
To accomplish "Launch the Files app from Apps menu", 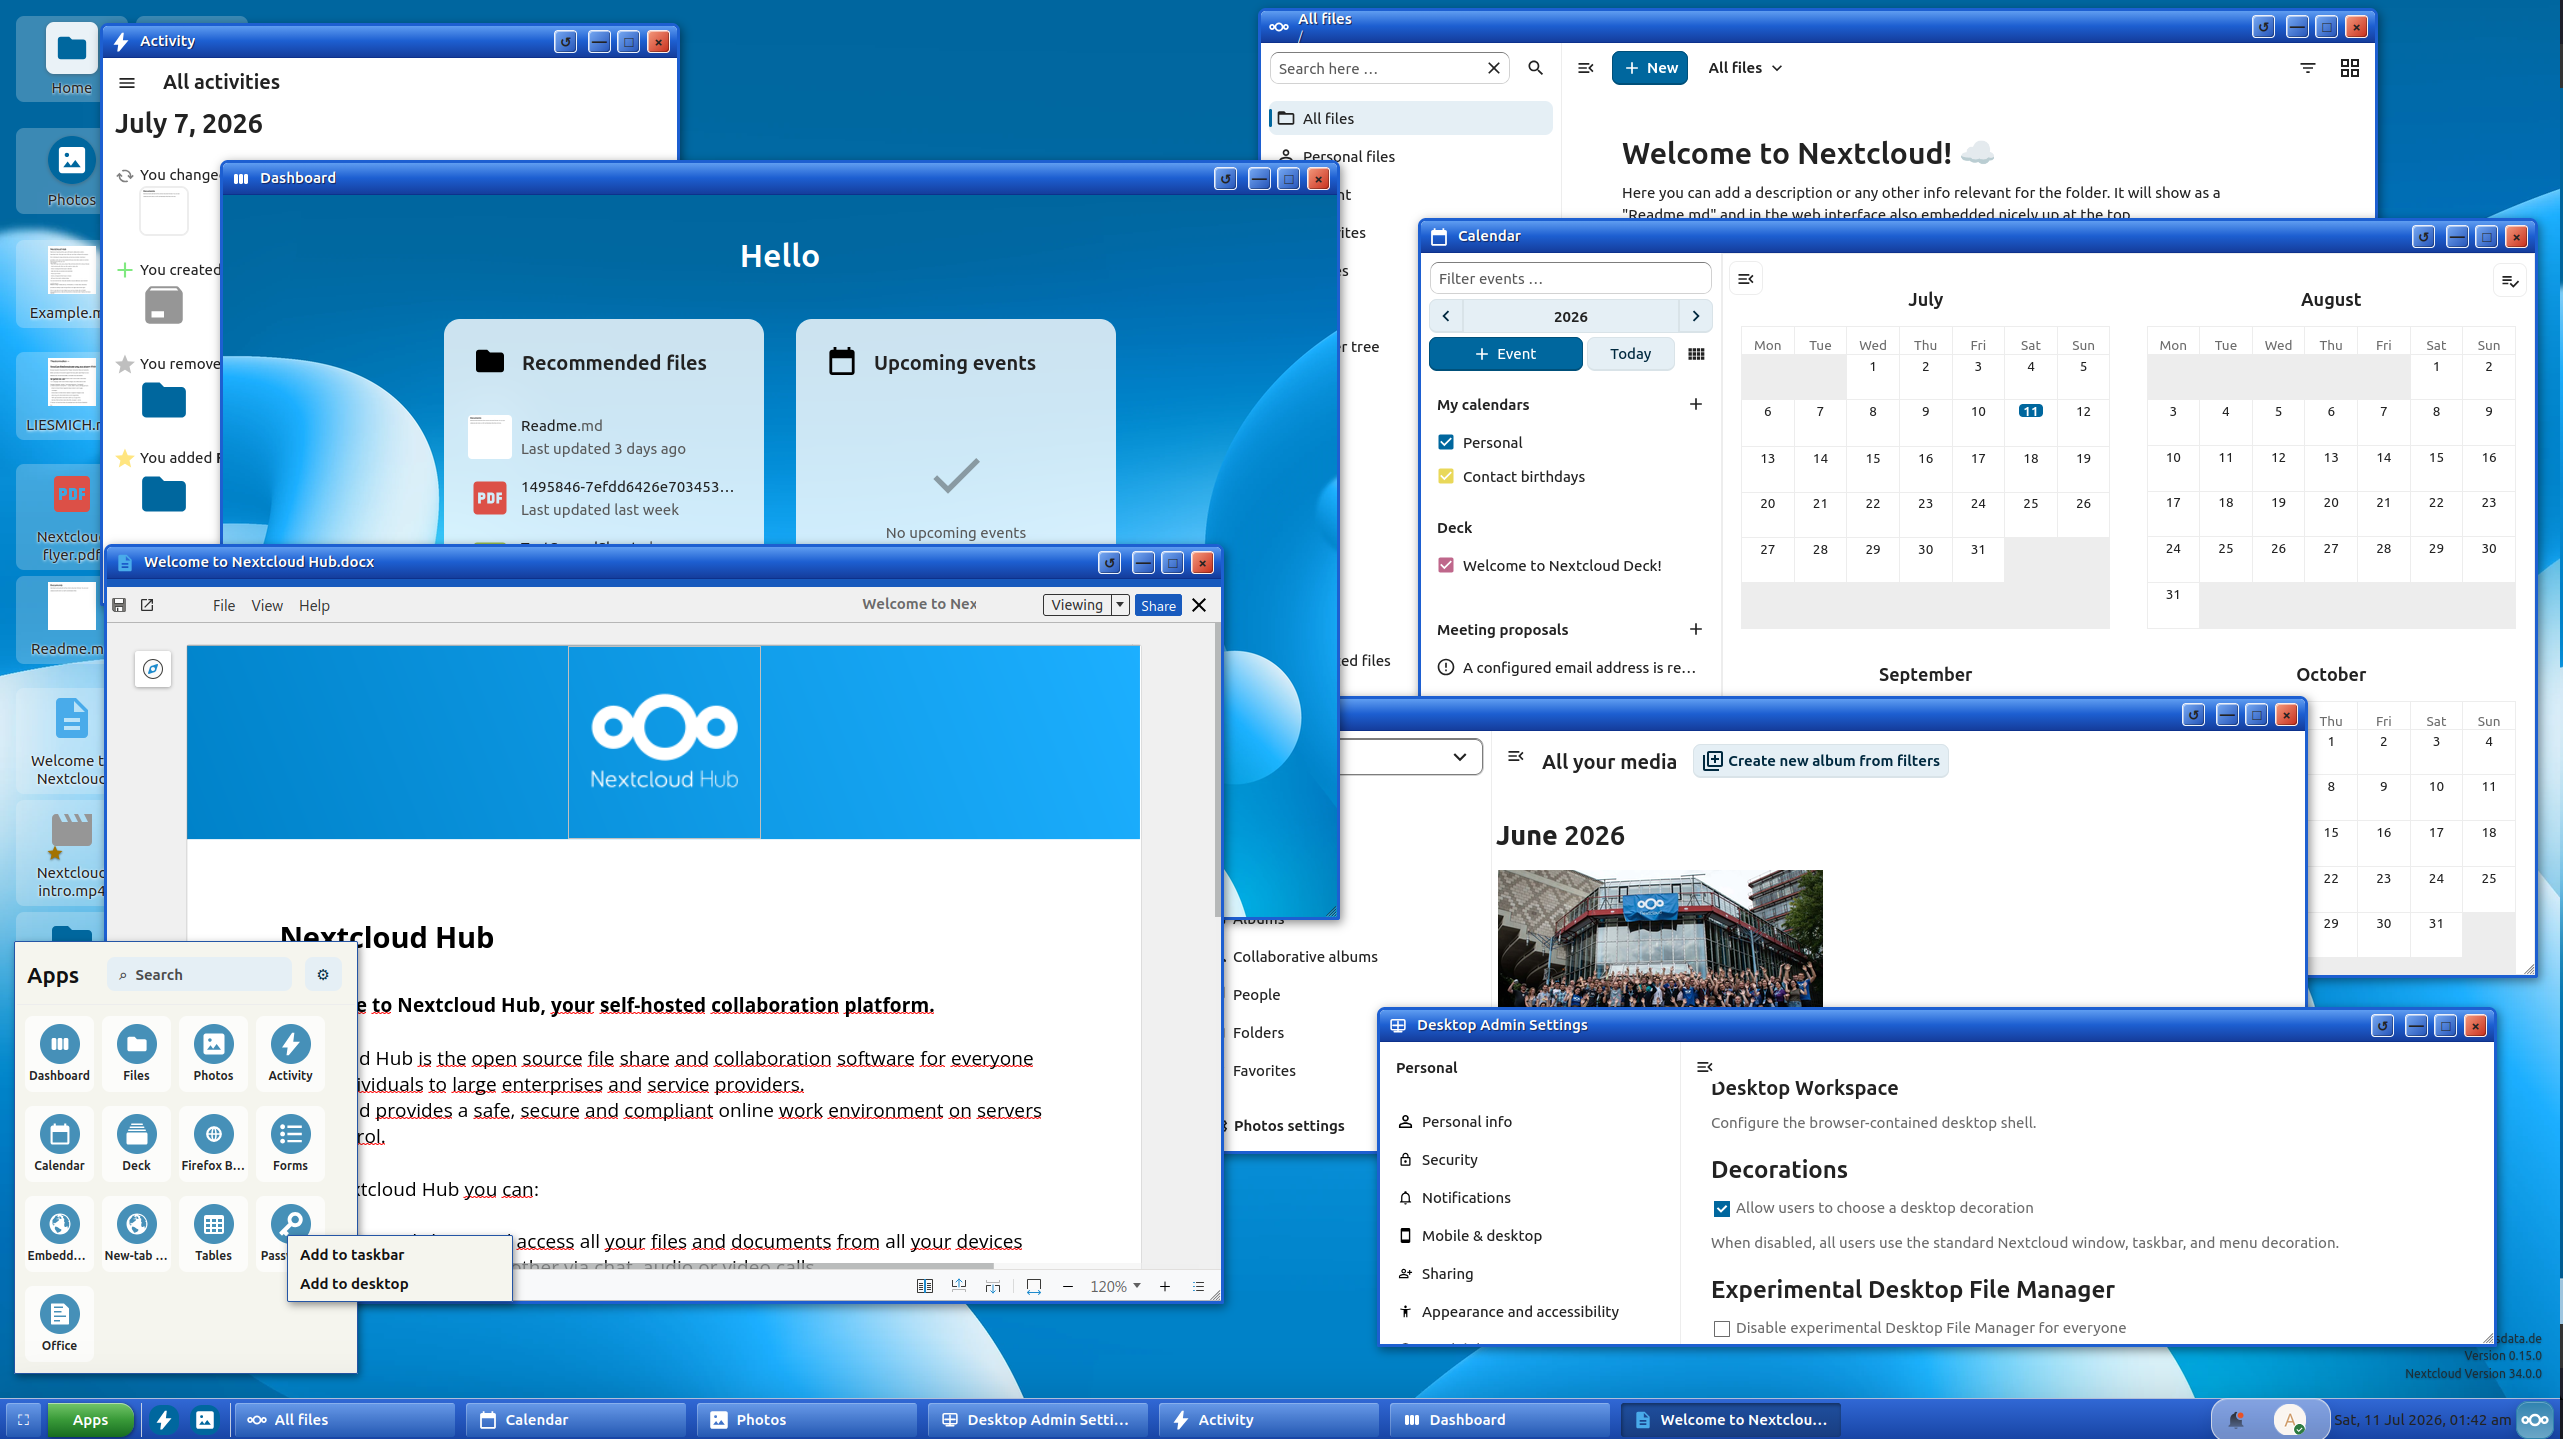I will tap(136, 1053).
